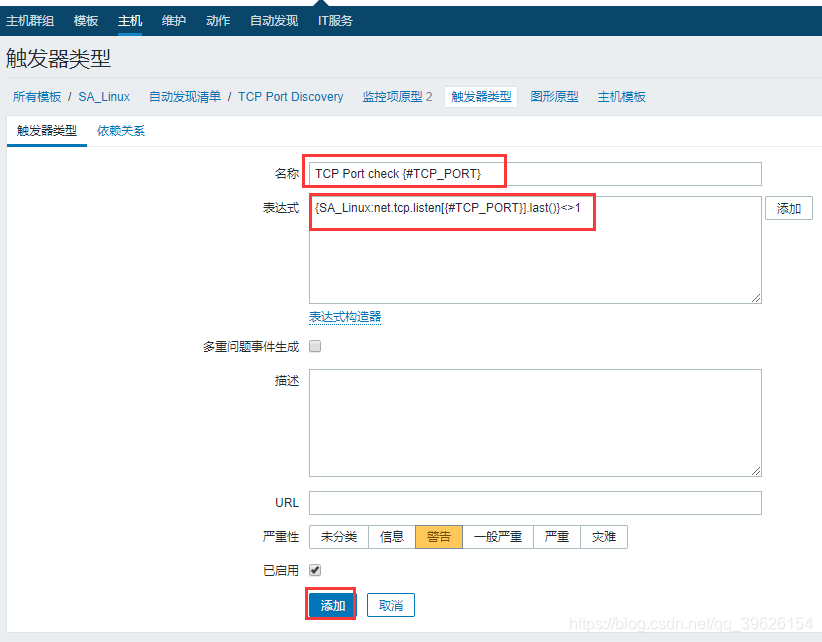Click 添加 button beside expression box
This screenshot has height=642, width=822.
[x=788, y=208]
